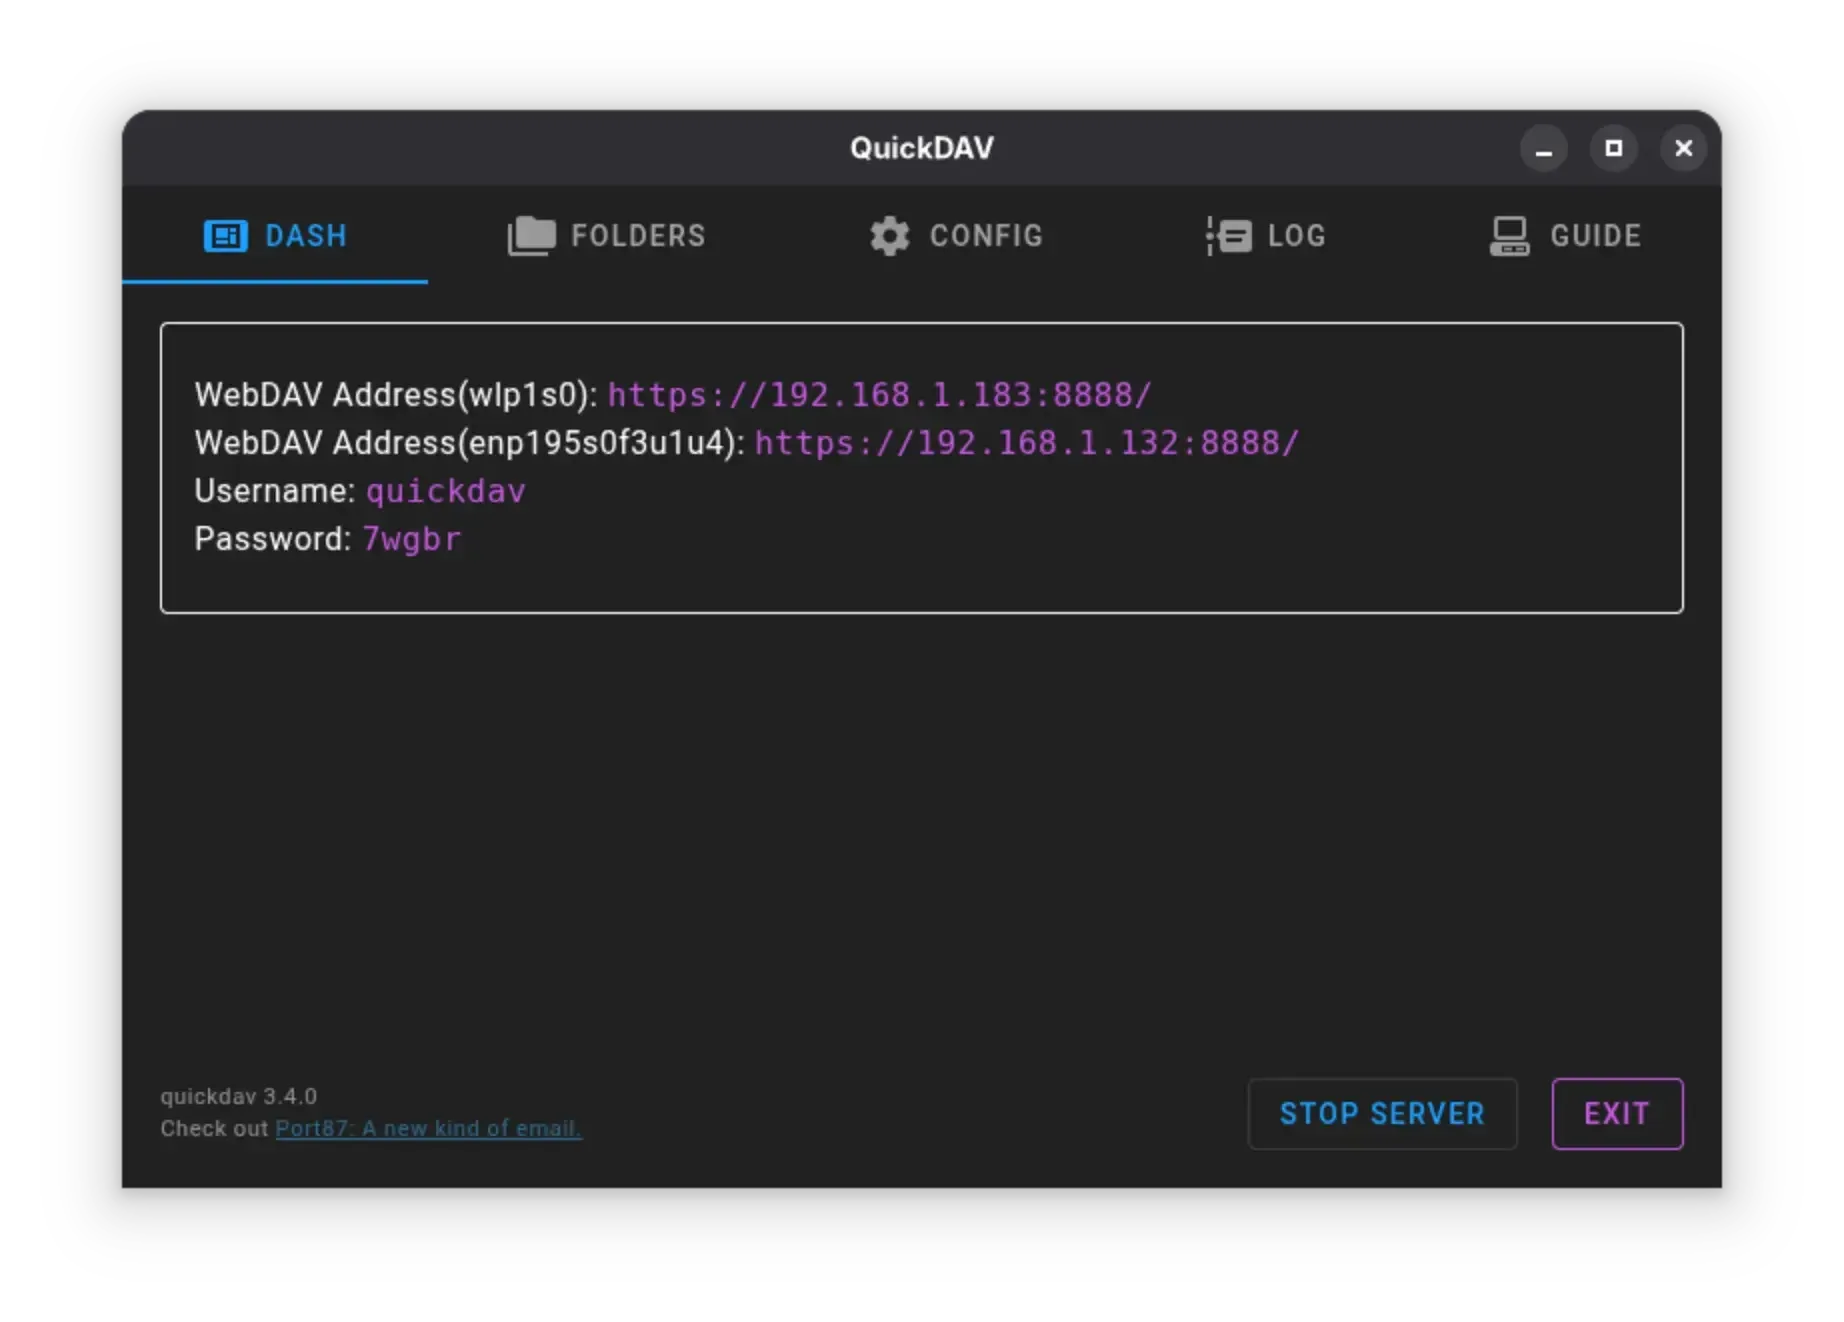This screenshot has width=1844, height=1322.
Task: Click the list icon beside LOG
Action: [1228, 236]
